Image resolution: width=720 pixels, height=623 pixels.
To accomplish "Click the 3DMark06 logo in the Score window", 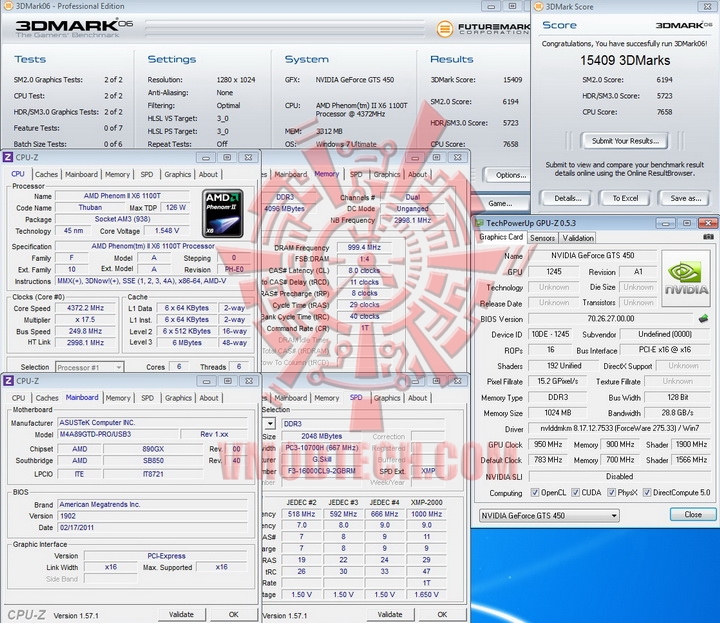I will click(684, 25).
